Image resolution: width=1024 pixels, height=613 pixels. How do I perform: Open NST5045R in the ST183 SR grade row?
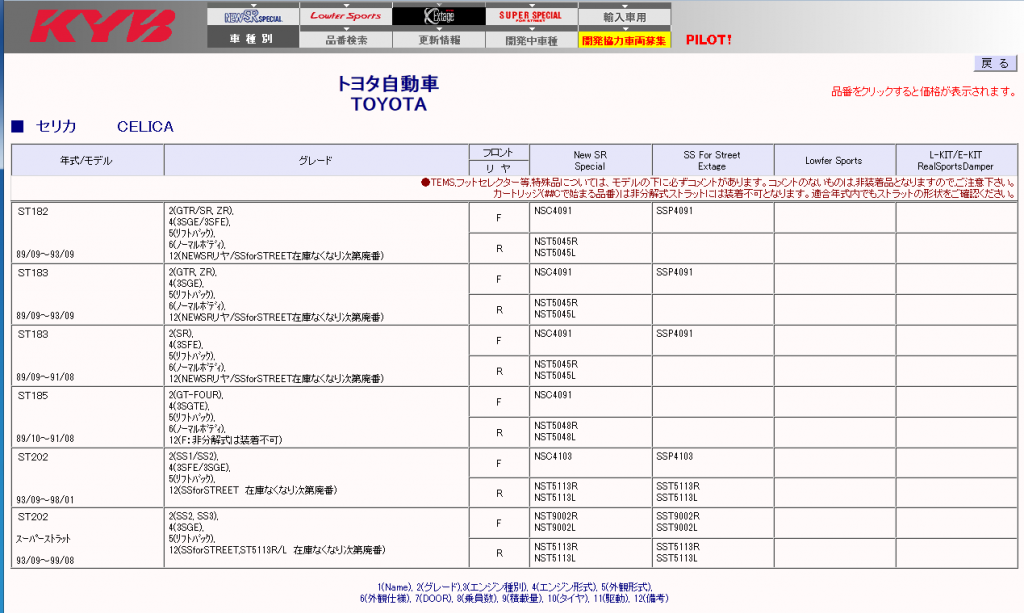556,364
